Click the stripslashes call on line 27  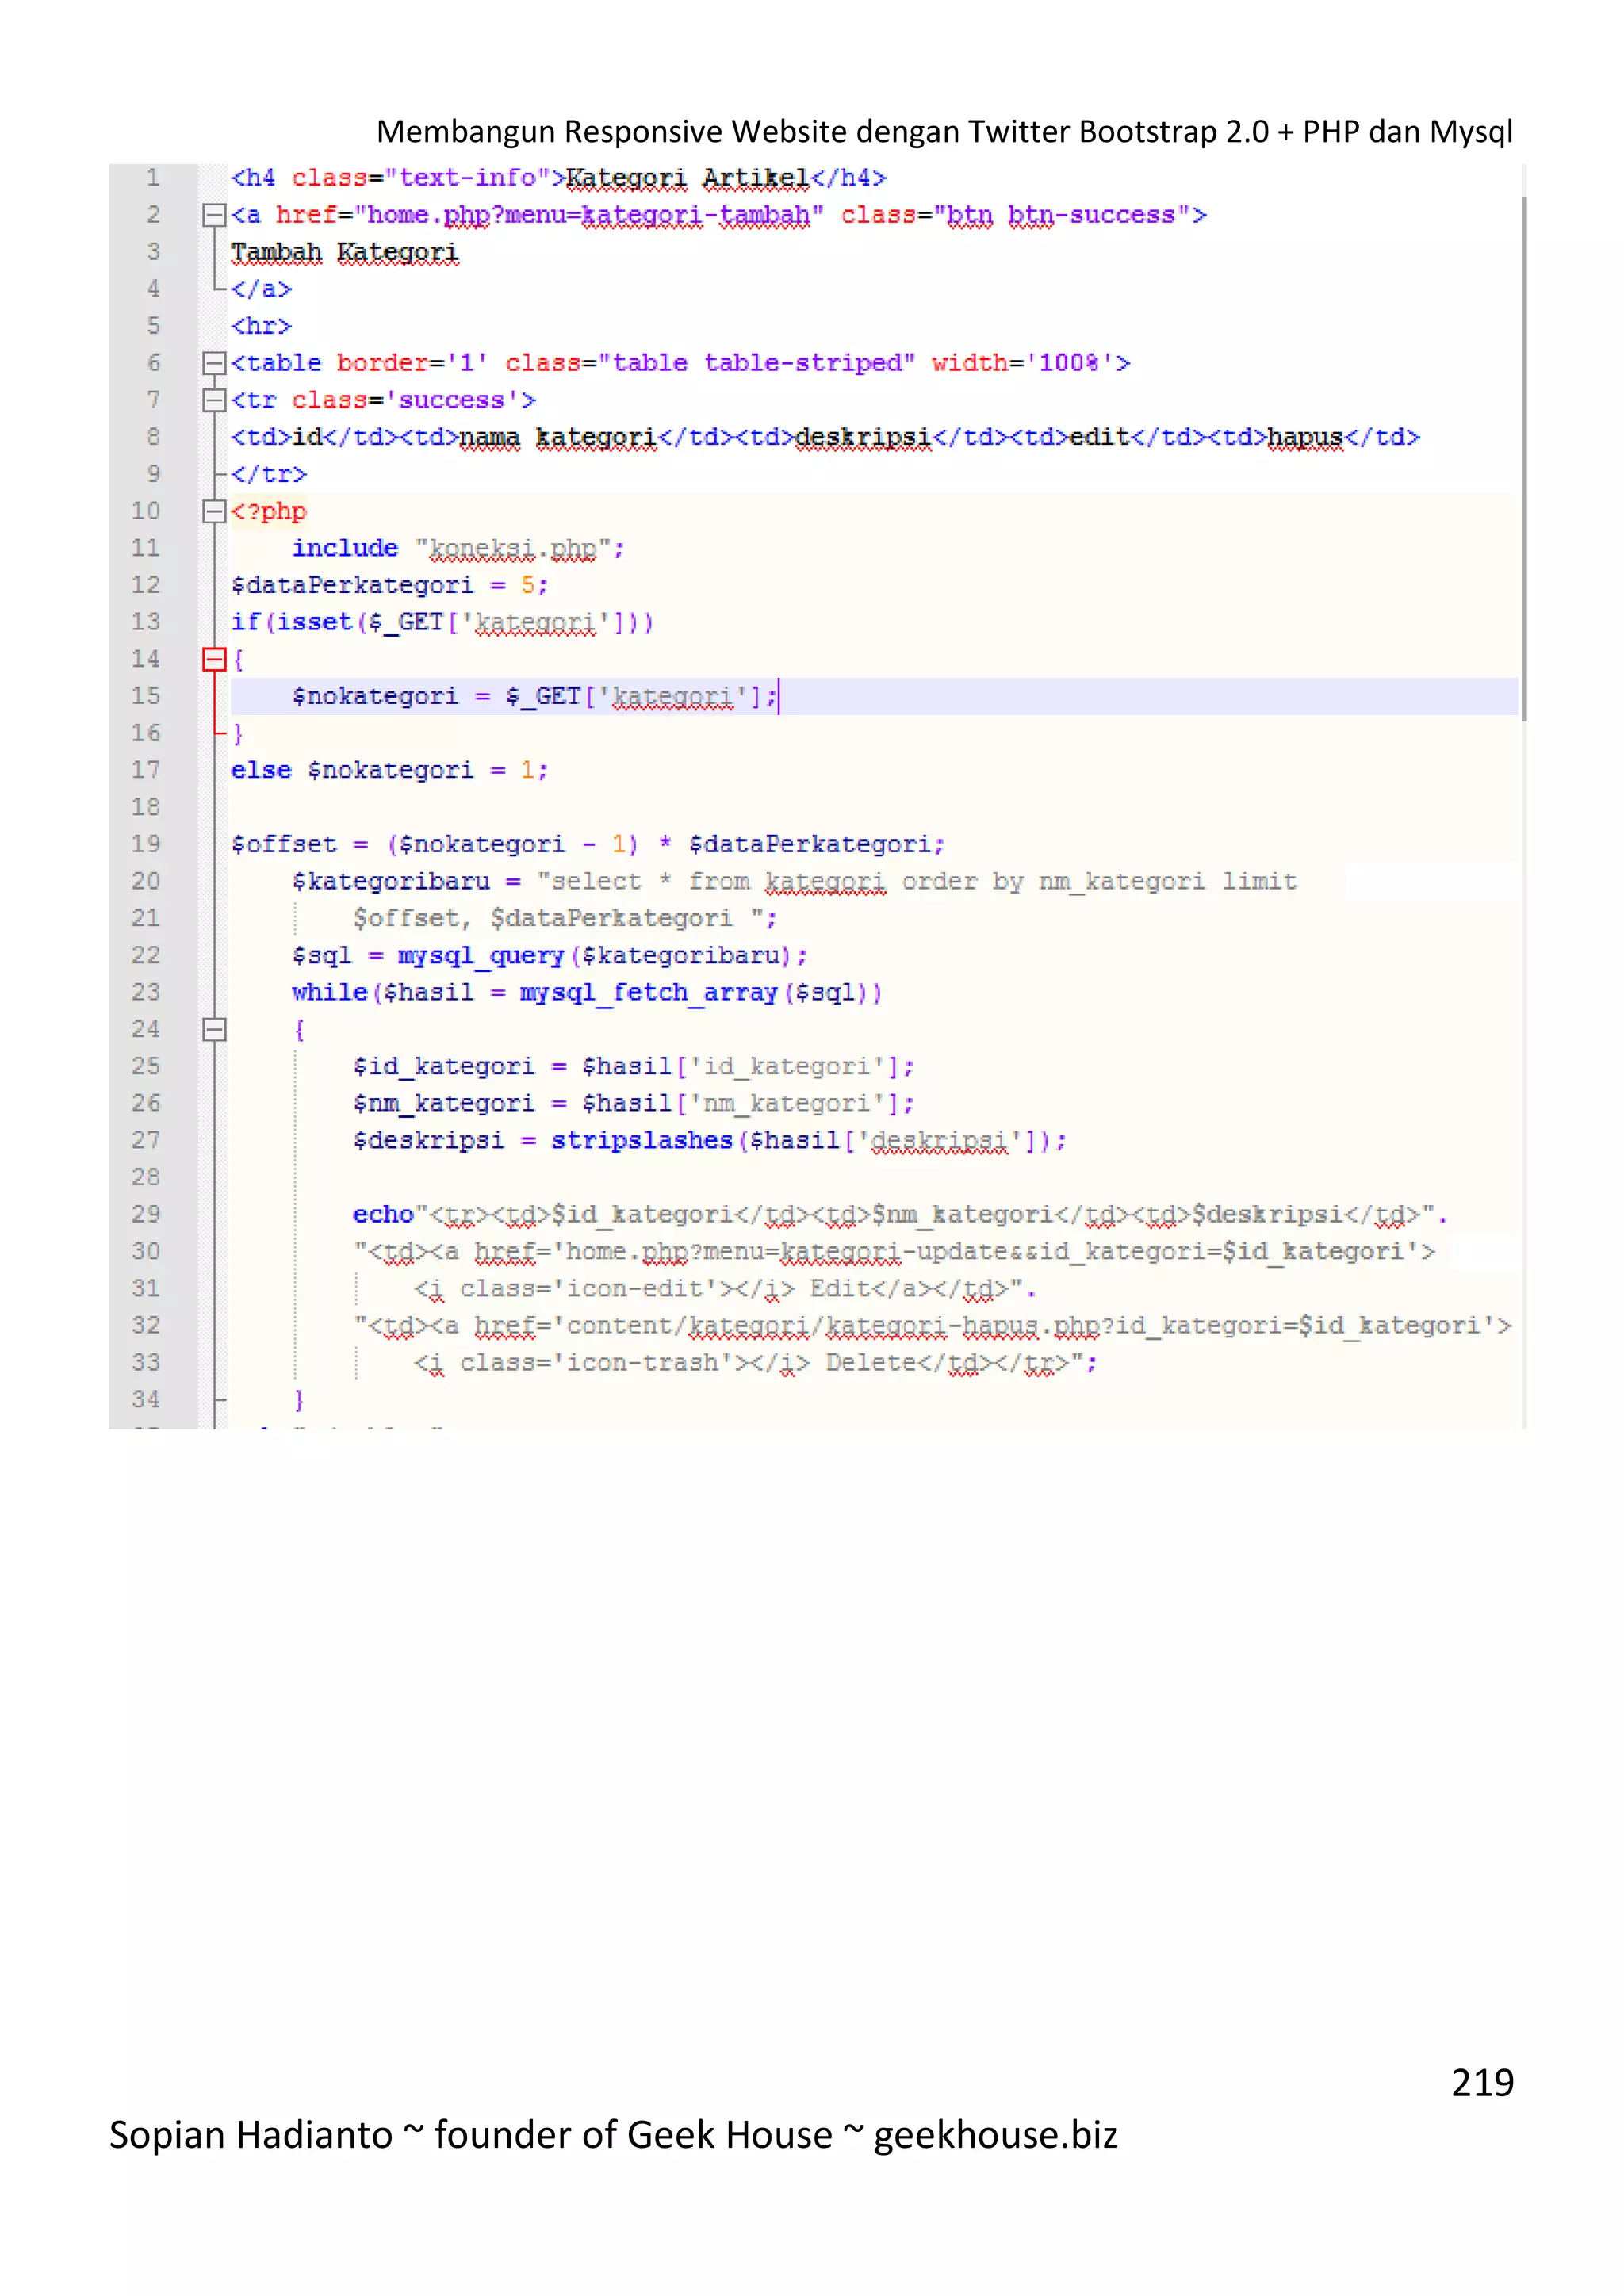(709, 1140)
